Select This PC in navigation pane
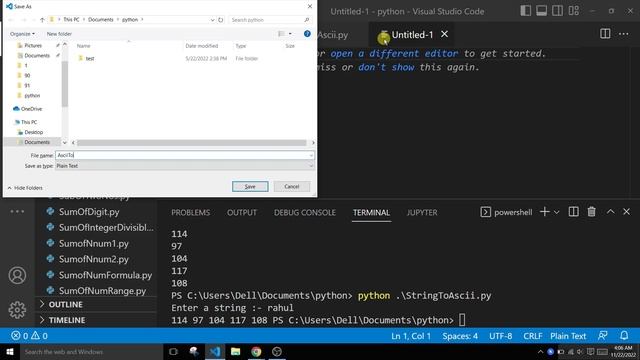The width and height of the screenshot is (640, 360). (x=29, y=122)
